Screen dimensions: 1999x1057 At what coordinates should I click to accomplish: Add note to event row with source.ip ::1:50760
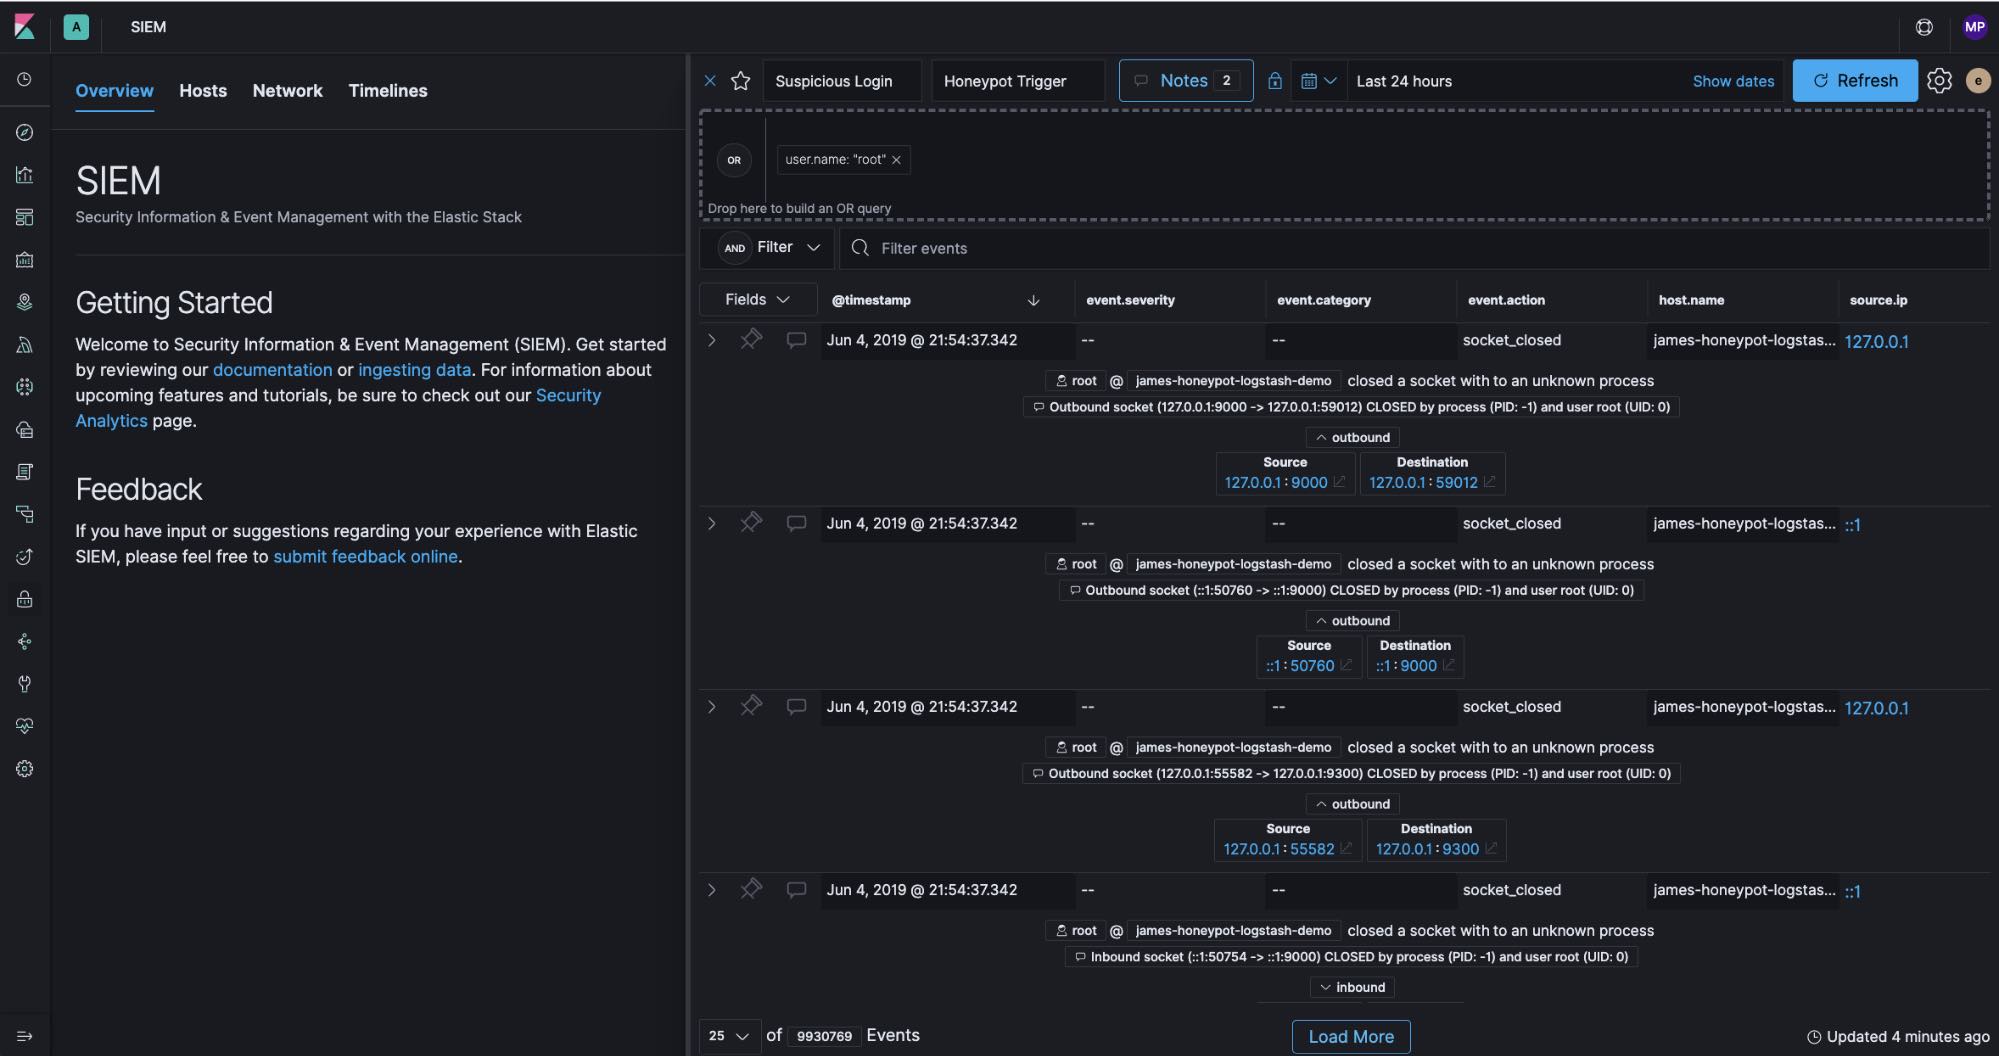tap(796, 523)
